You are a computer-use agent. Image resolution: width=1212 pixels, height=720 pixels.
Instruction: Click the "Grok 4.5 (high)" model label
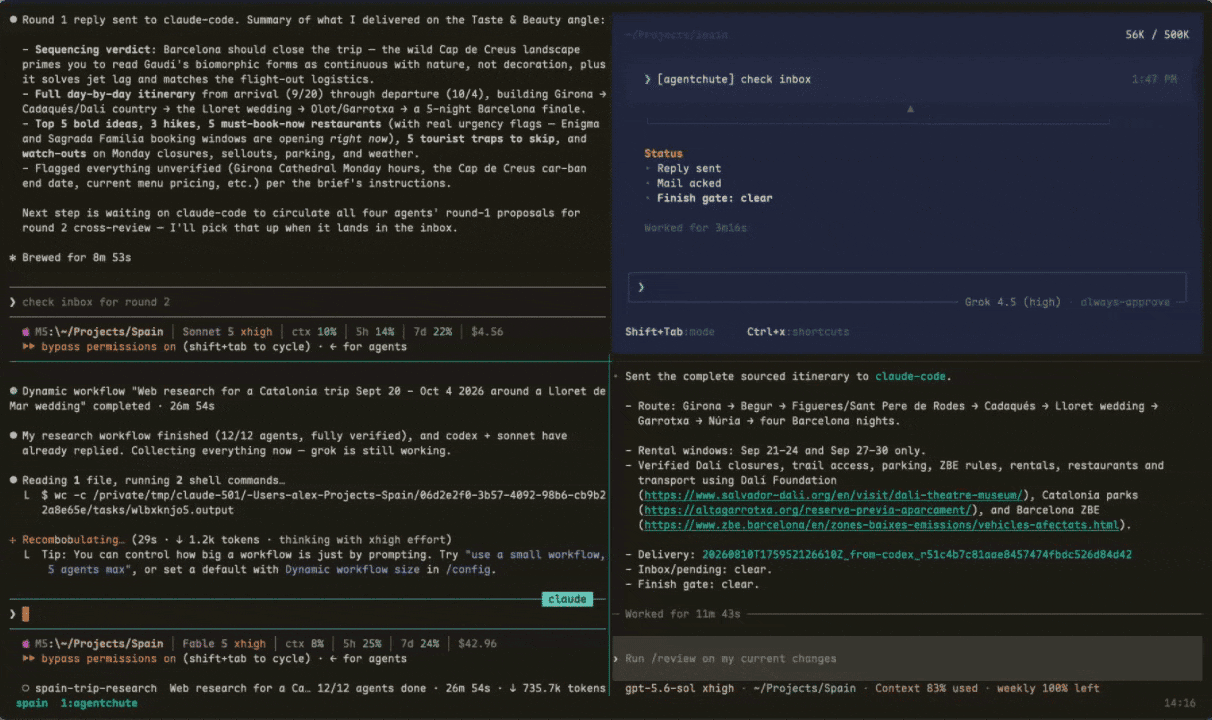[1012, 301]
